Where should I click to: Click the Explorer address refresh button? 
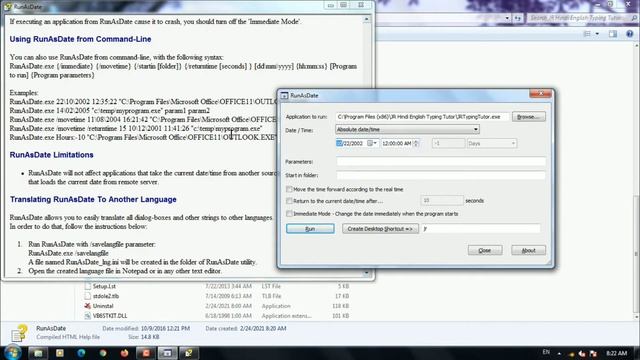pyautogui.click(x=518, y=18)
